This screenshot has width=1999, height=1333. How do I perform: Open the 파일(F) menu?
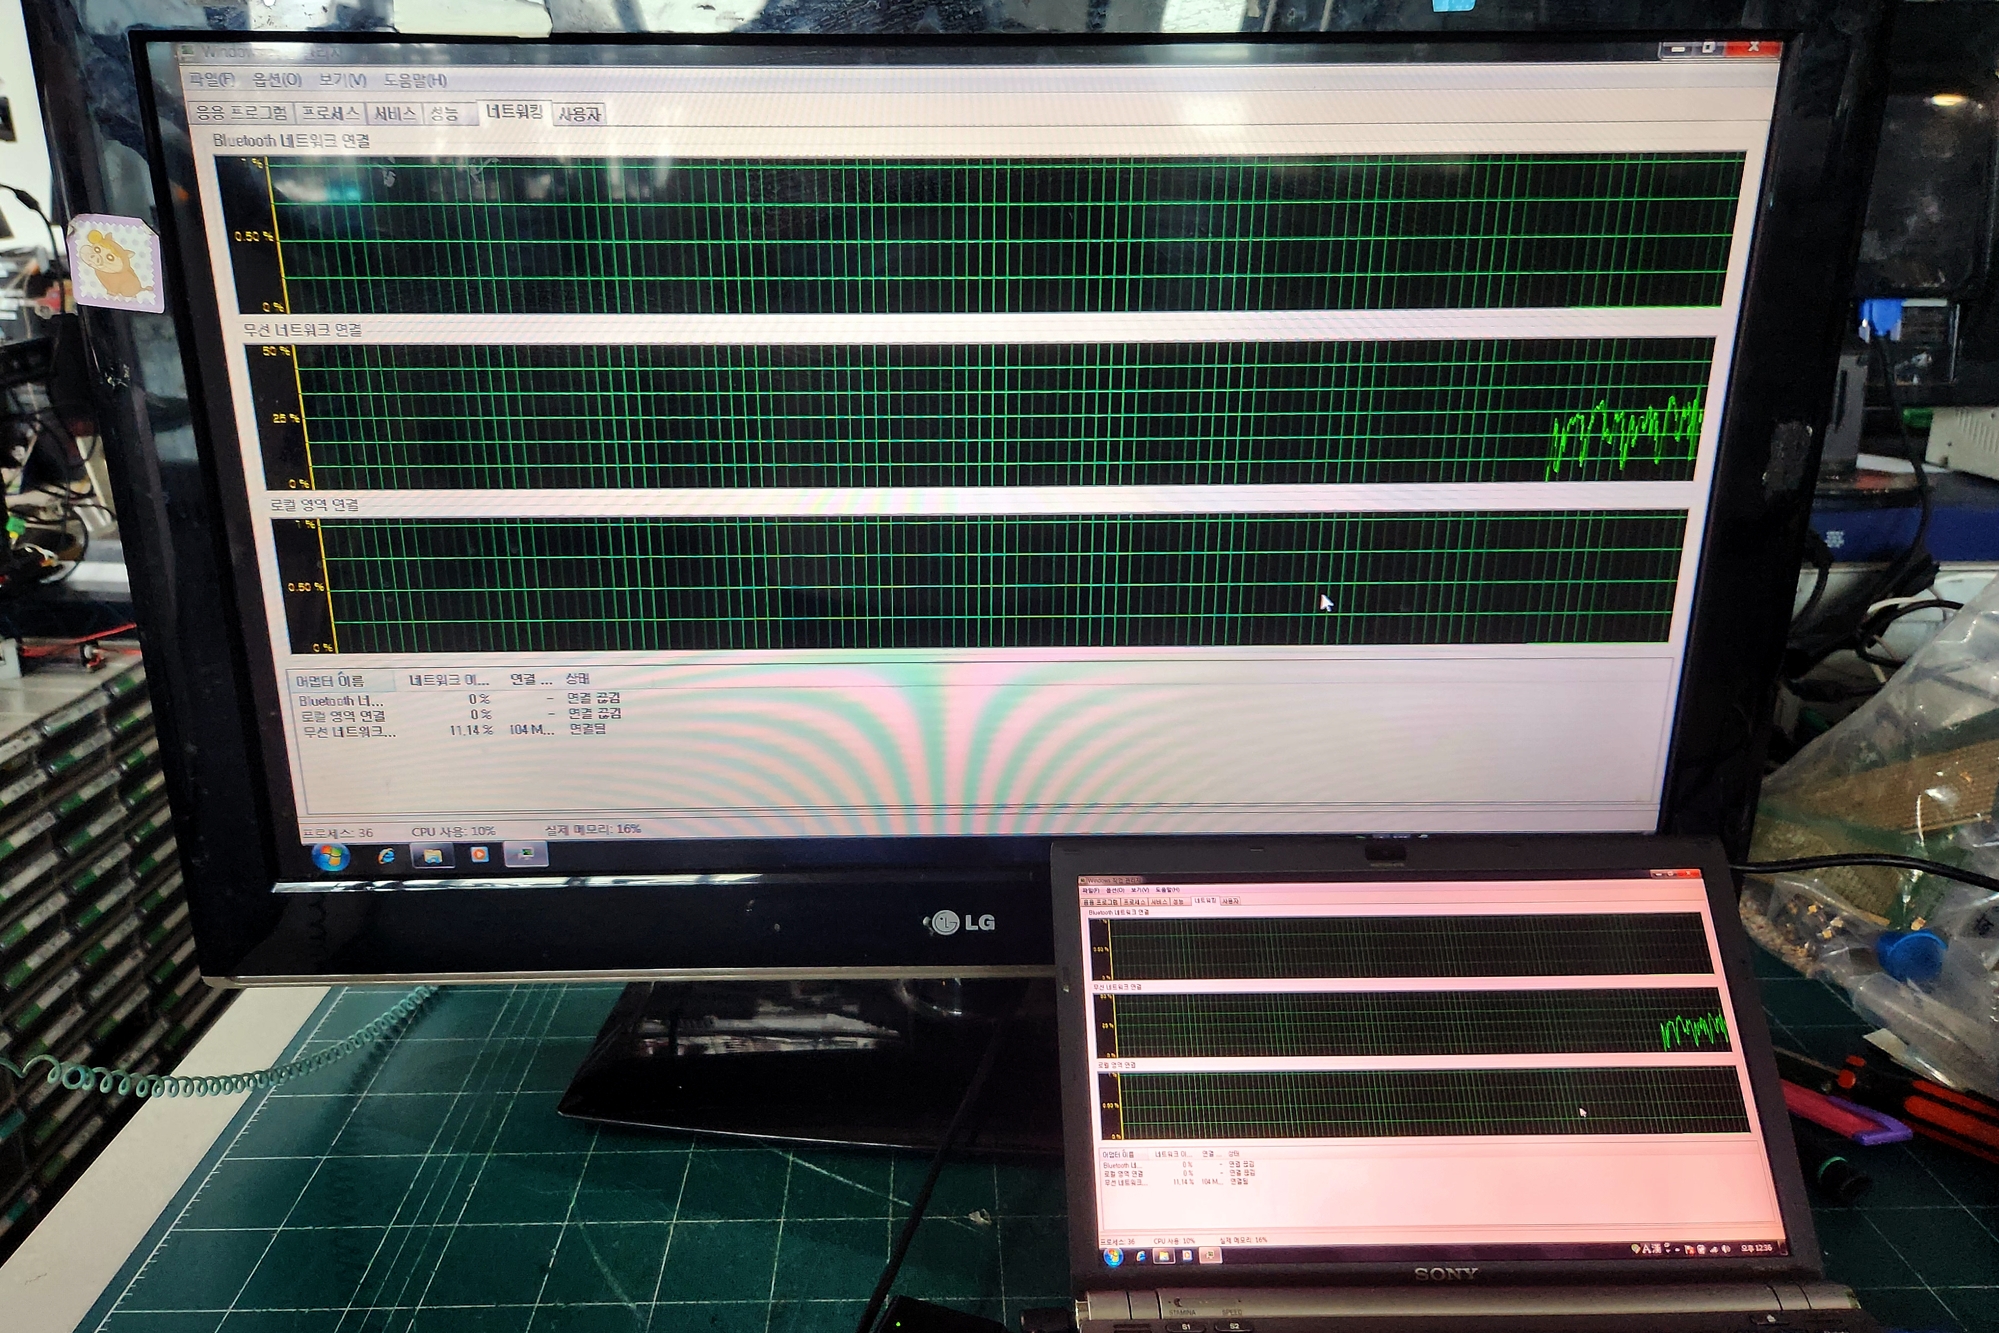coord(212,79)
